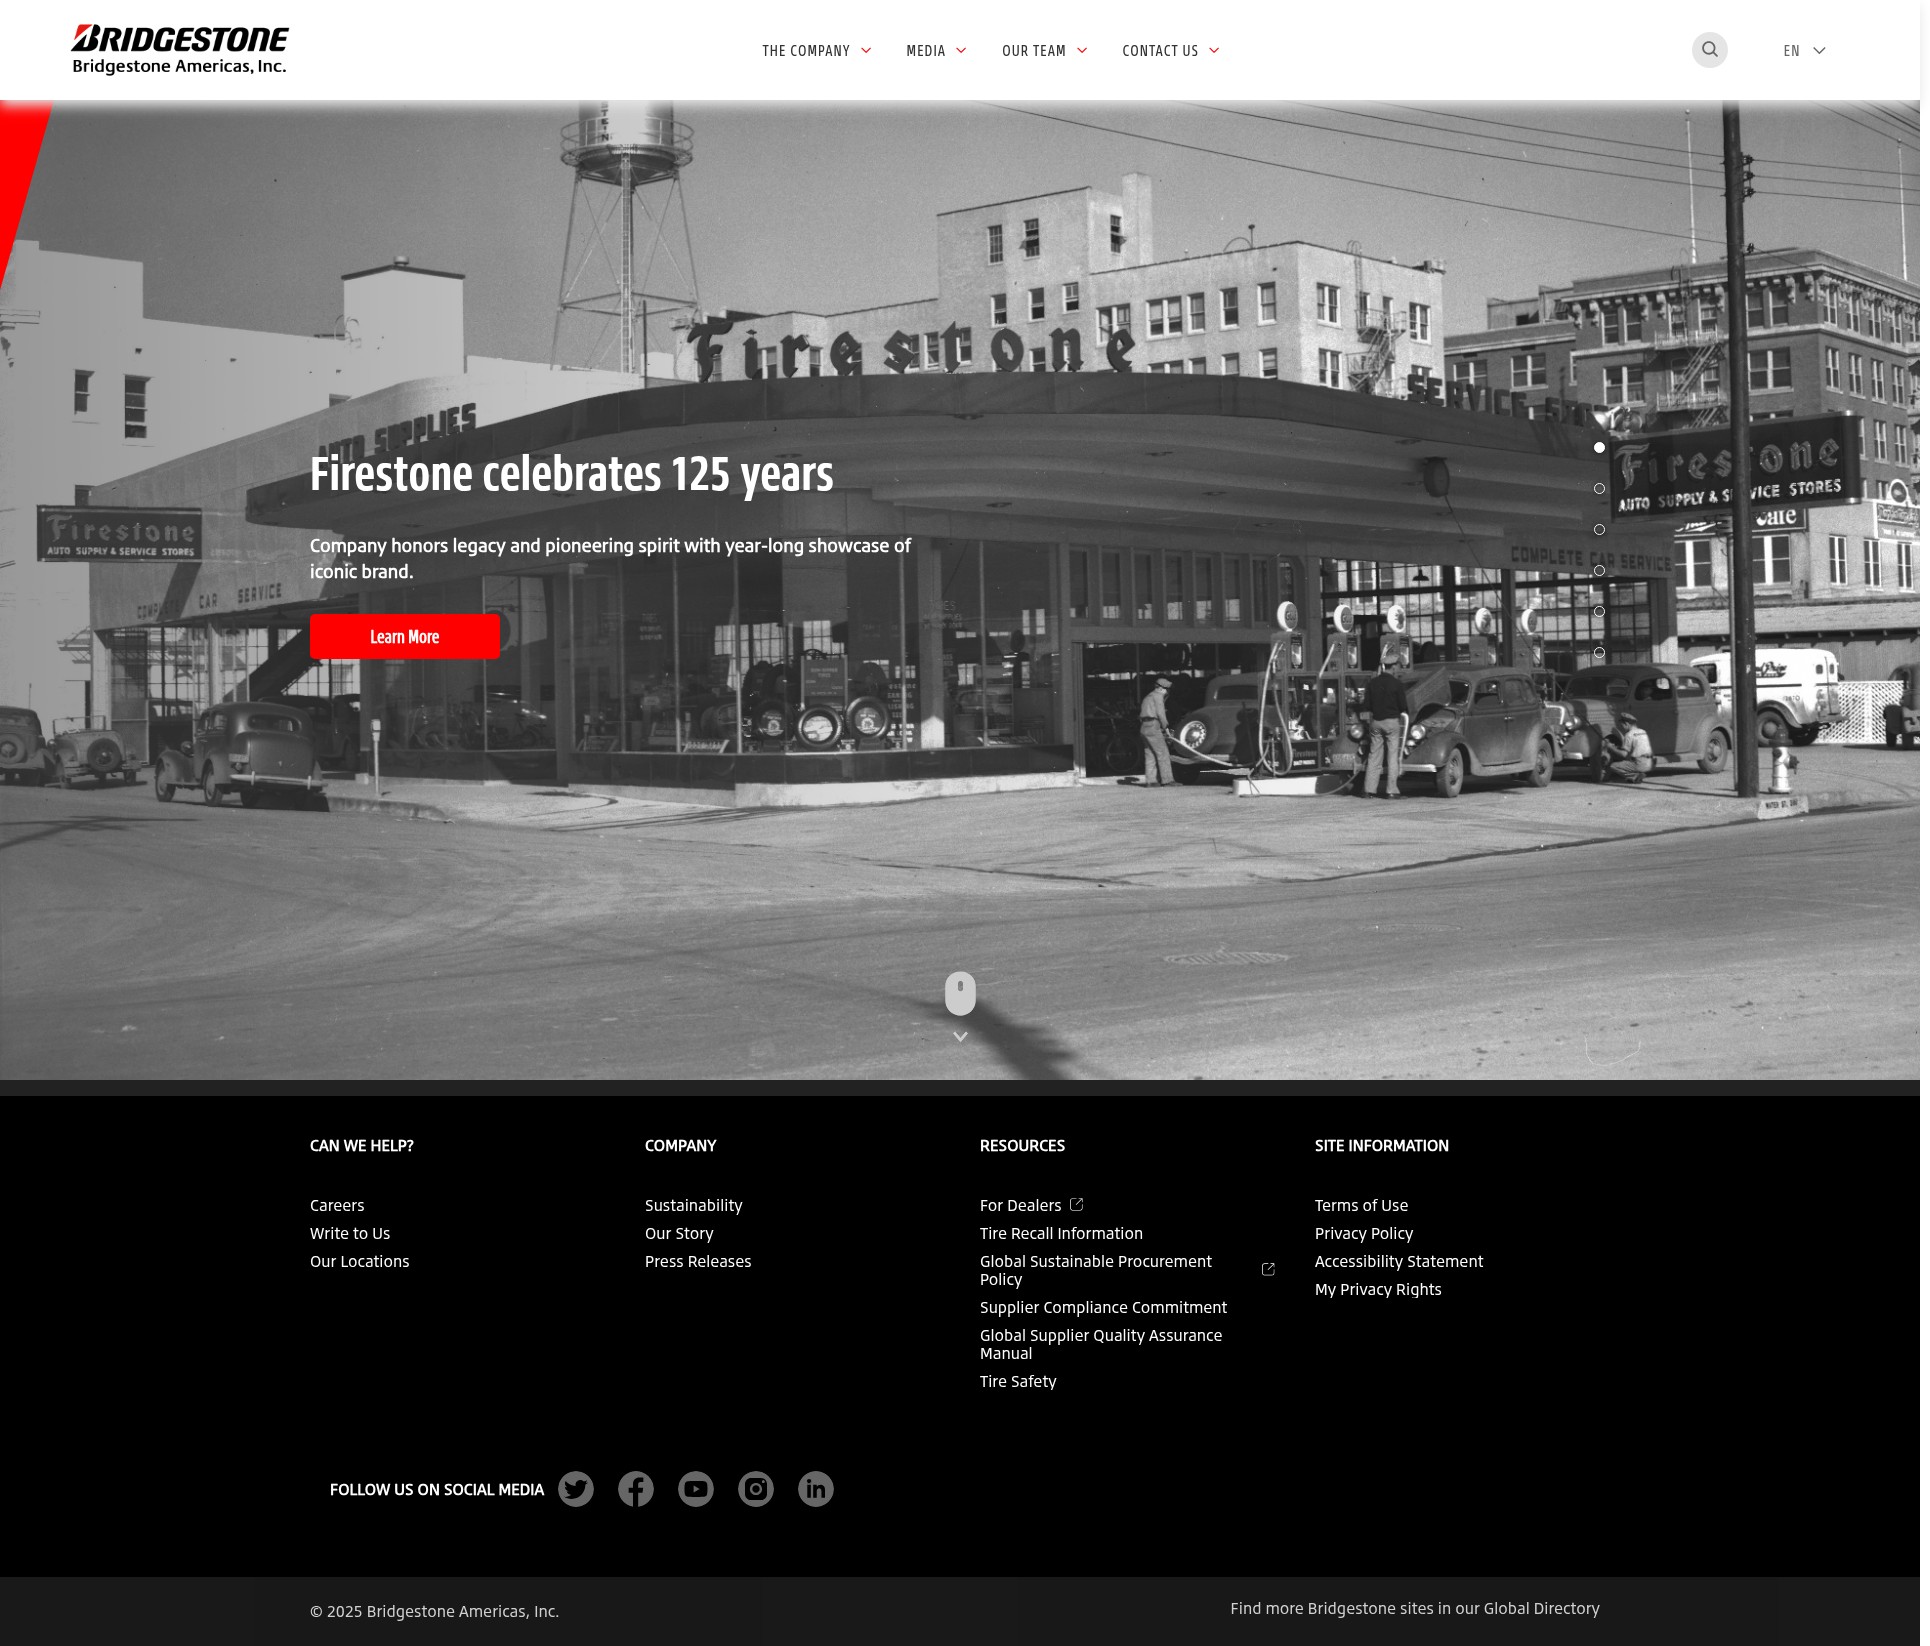
Task: Click external link icon beside For Dealers
Action: point(1076,1204)
